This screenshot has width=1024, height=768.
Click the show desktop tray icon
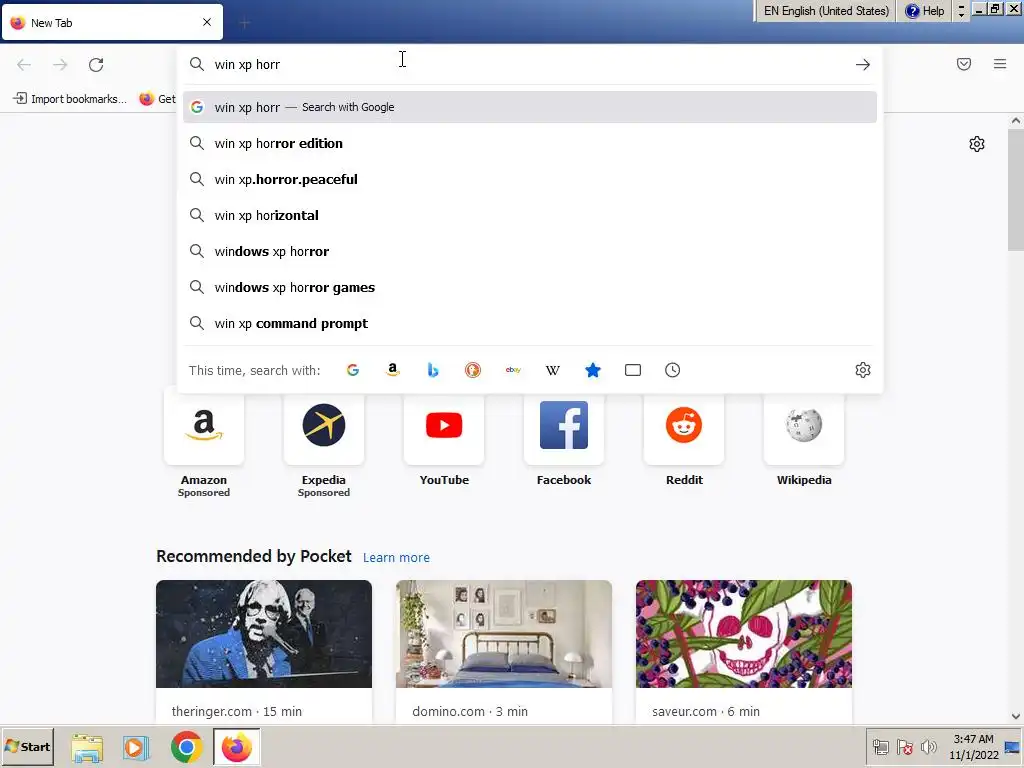click(1012, 747)
